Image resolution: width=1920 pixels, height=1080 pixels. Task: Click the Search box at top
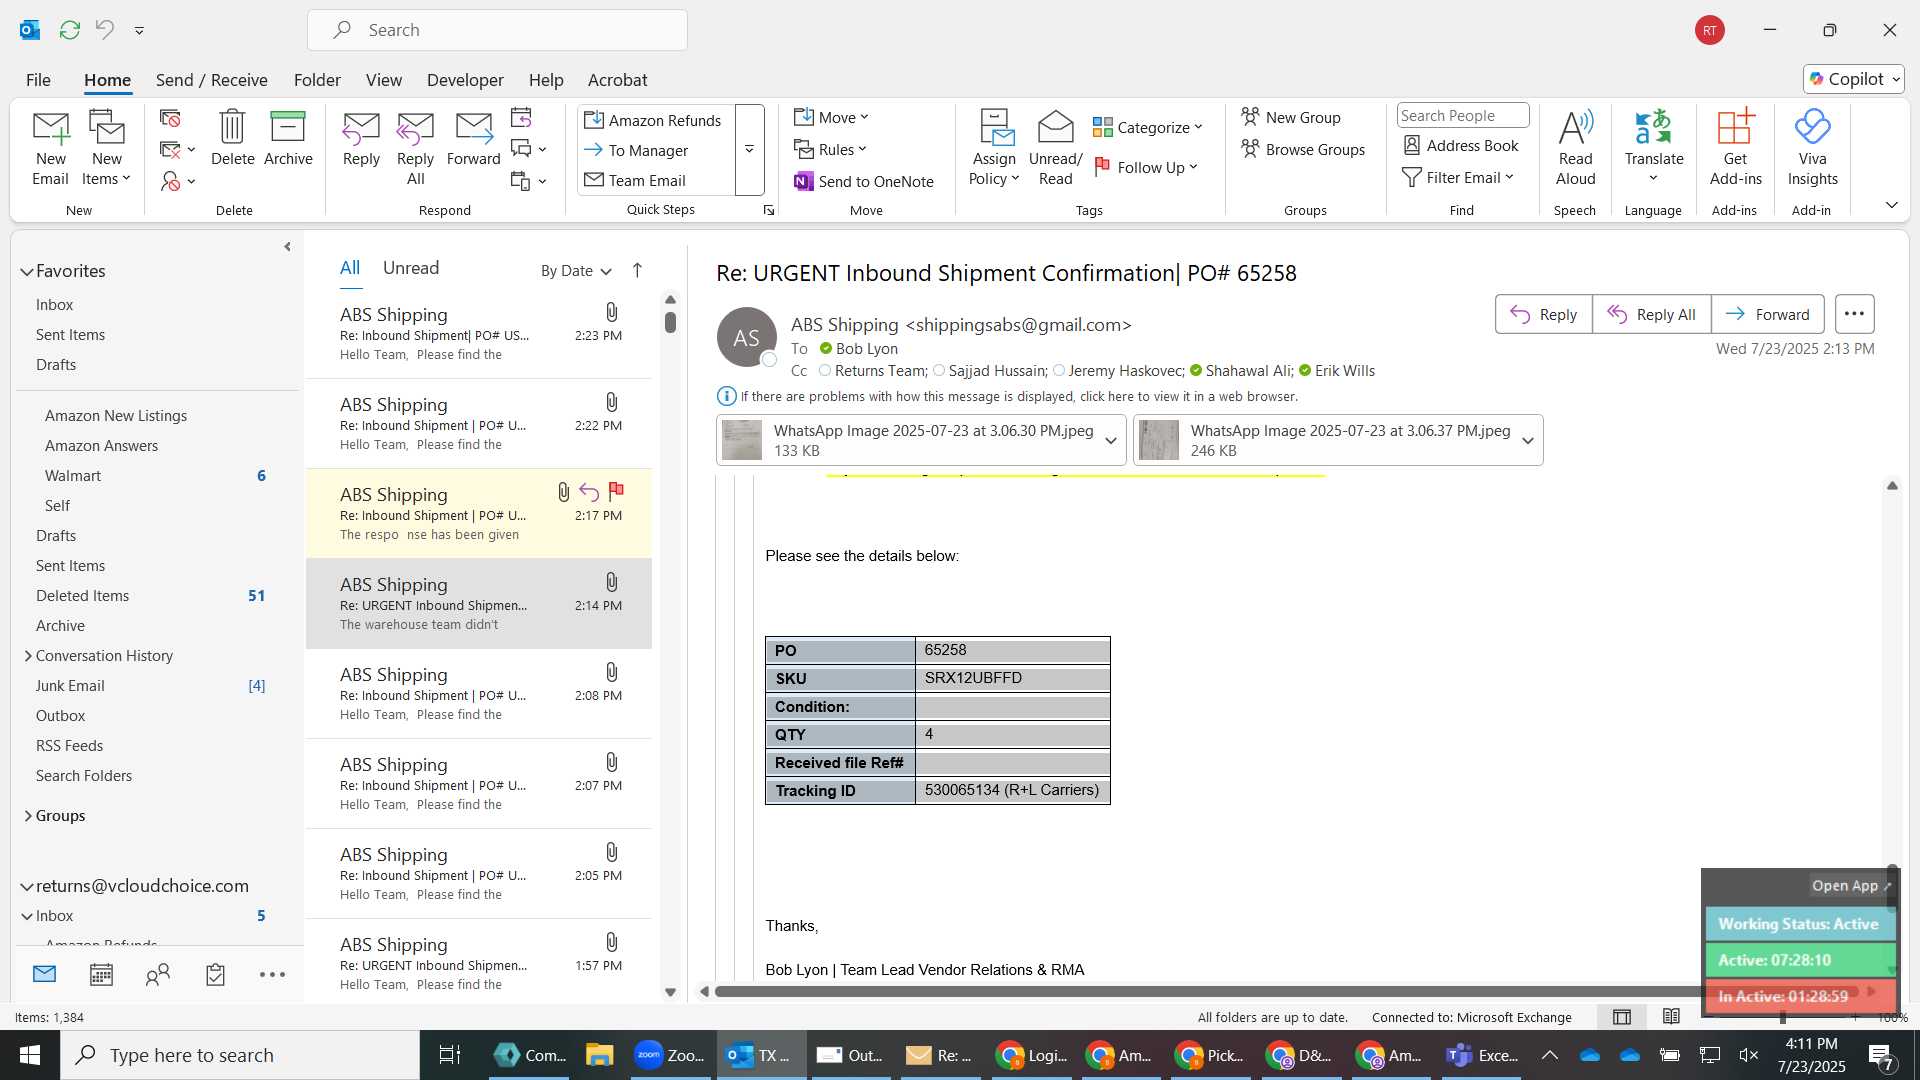[x=497, y=30]
